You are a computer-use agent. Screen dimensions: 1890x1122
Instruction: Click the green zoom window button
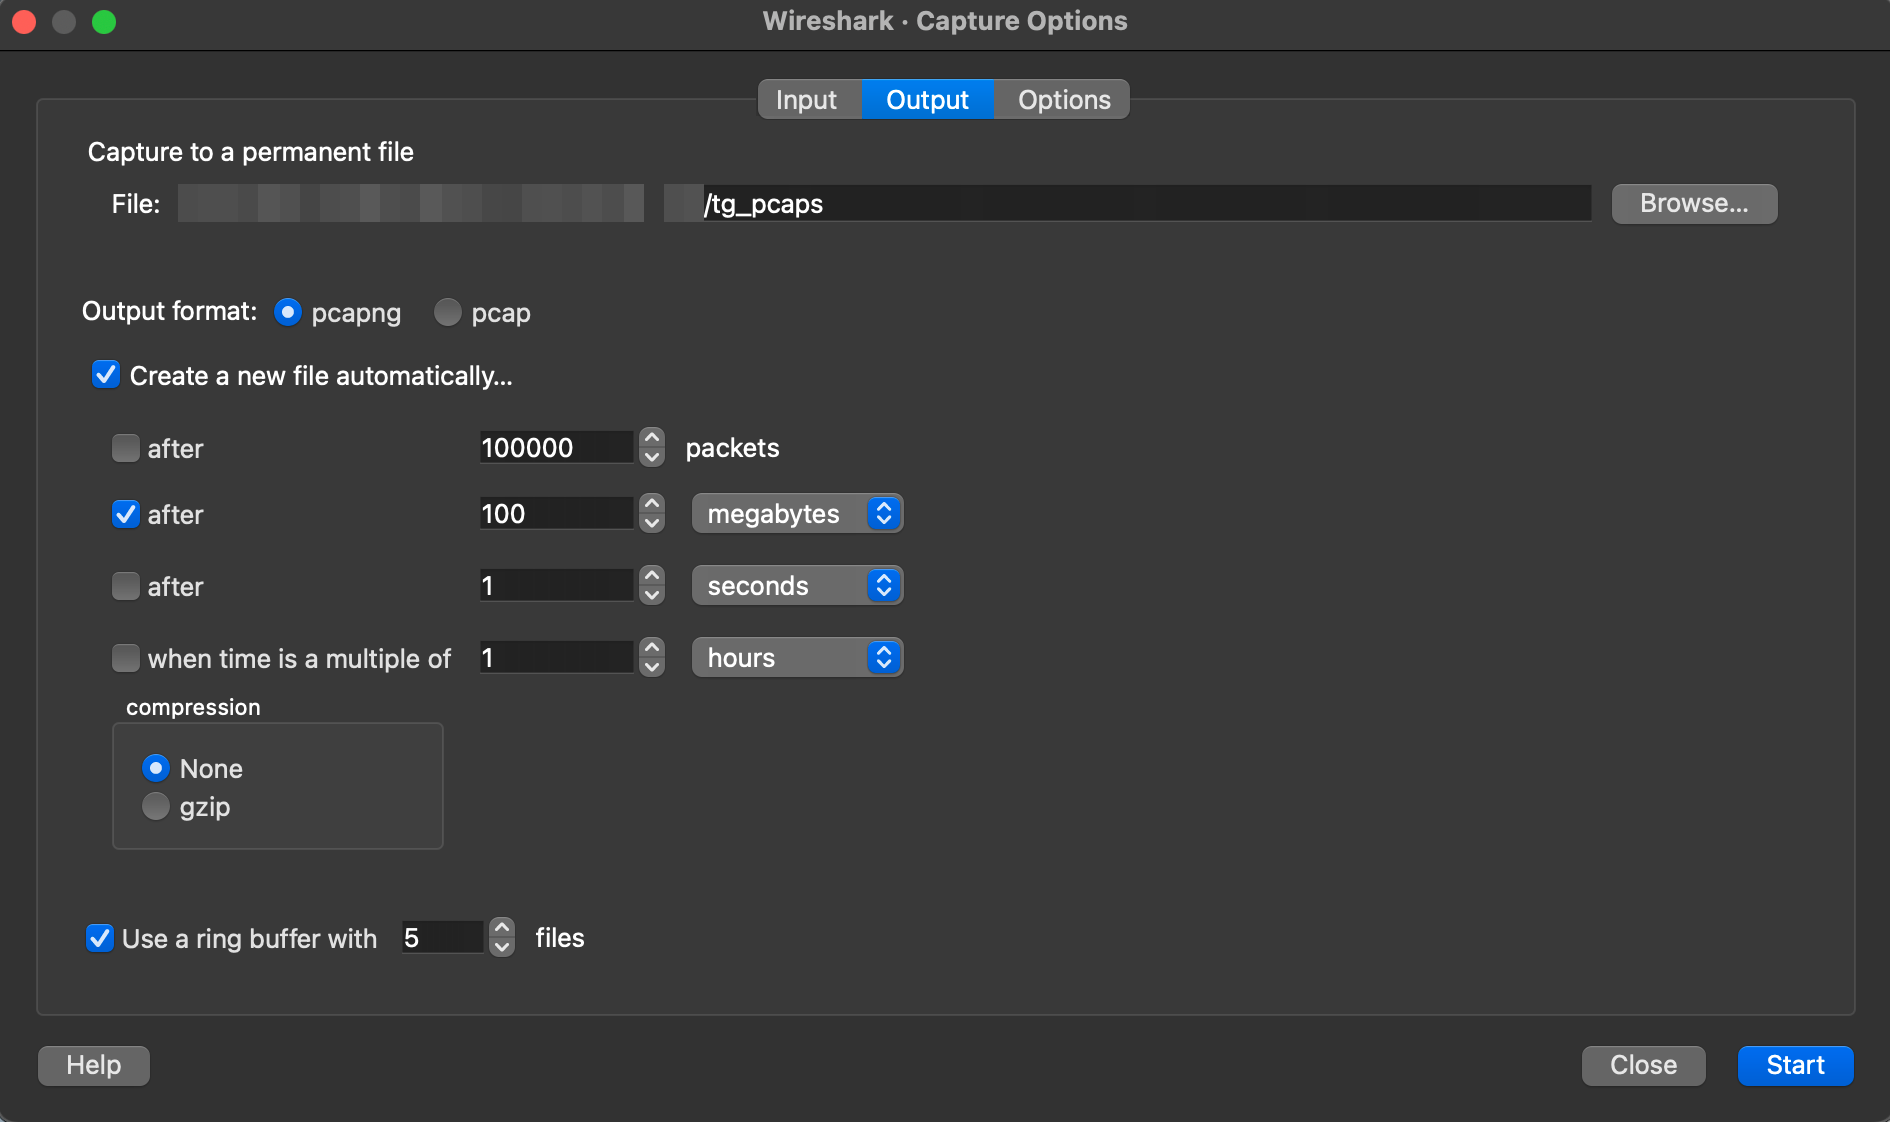[104, 21]
